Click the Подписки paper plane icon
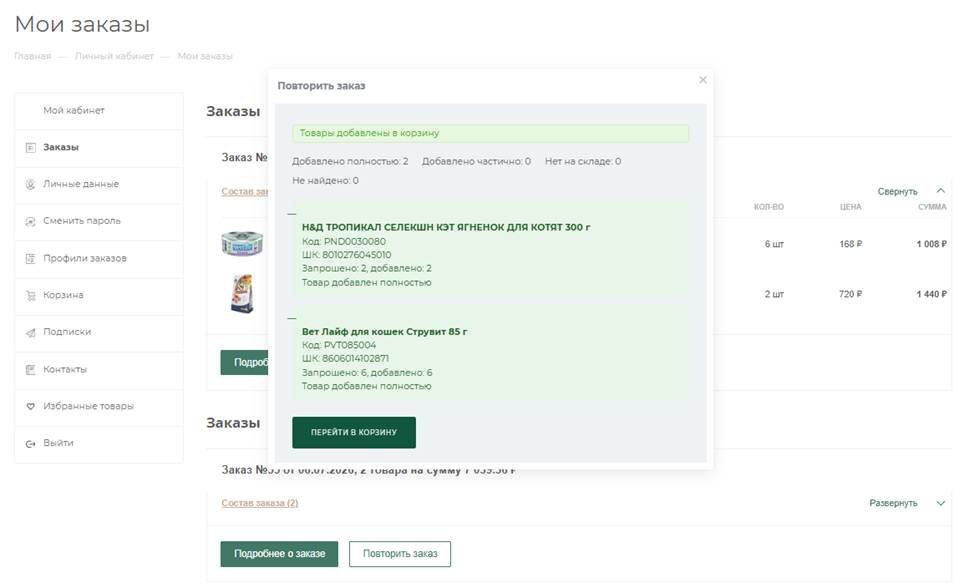 click(30, 332)
